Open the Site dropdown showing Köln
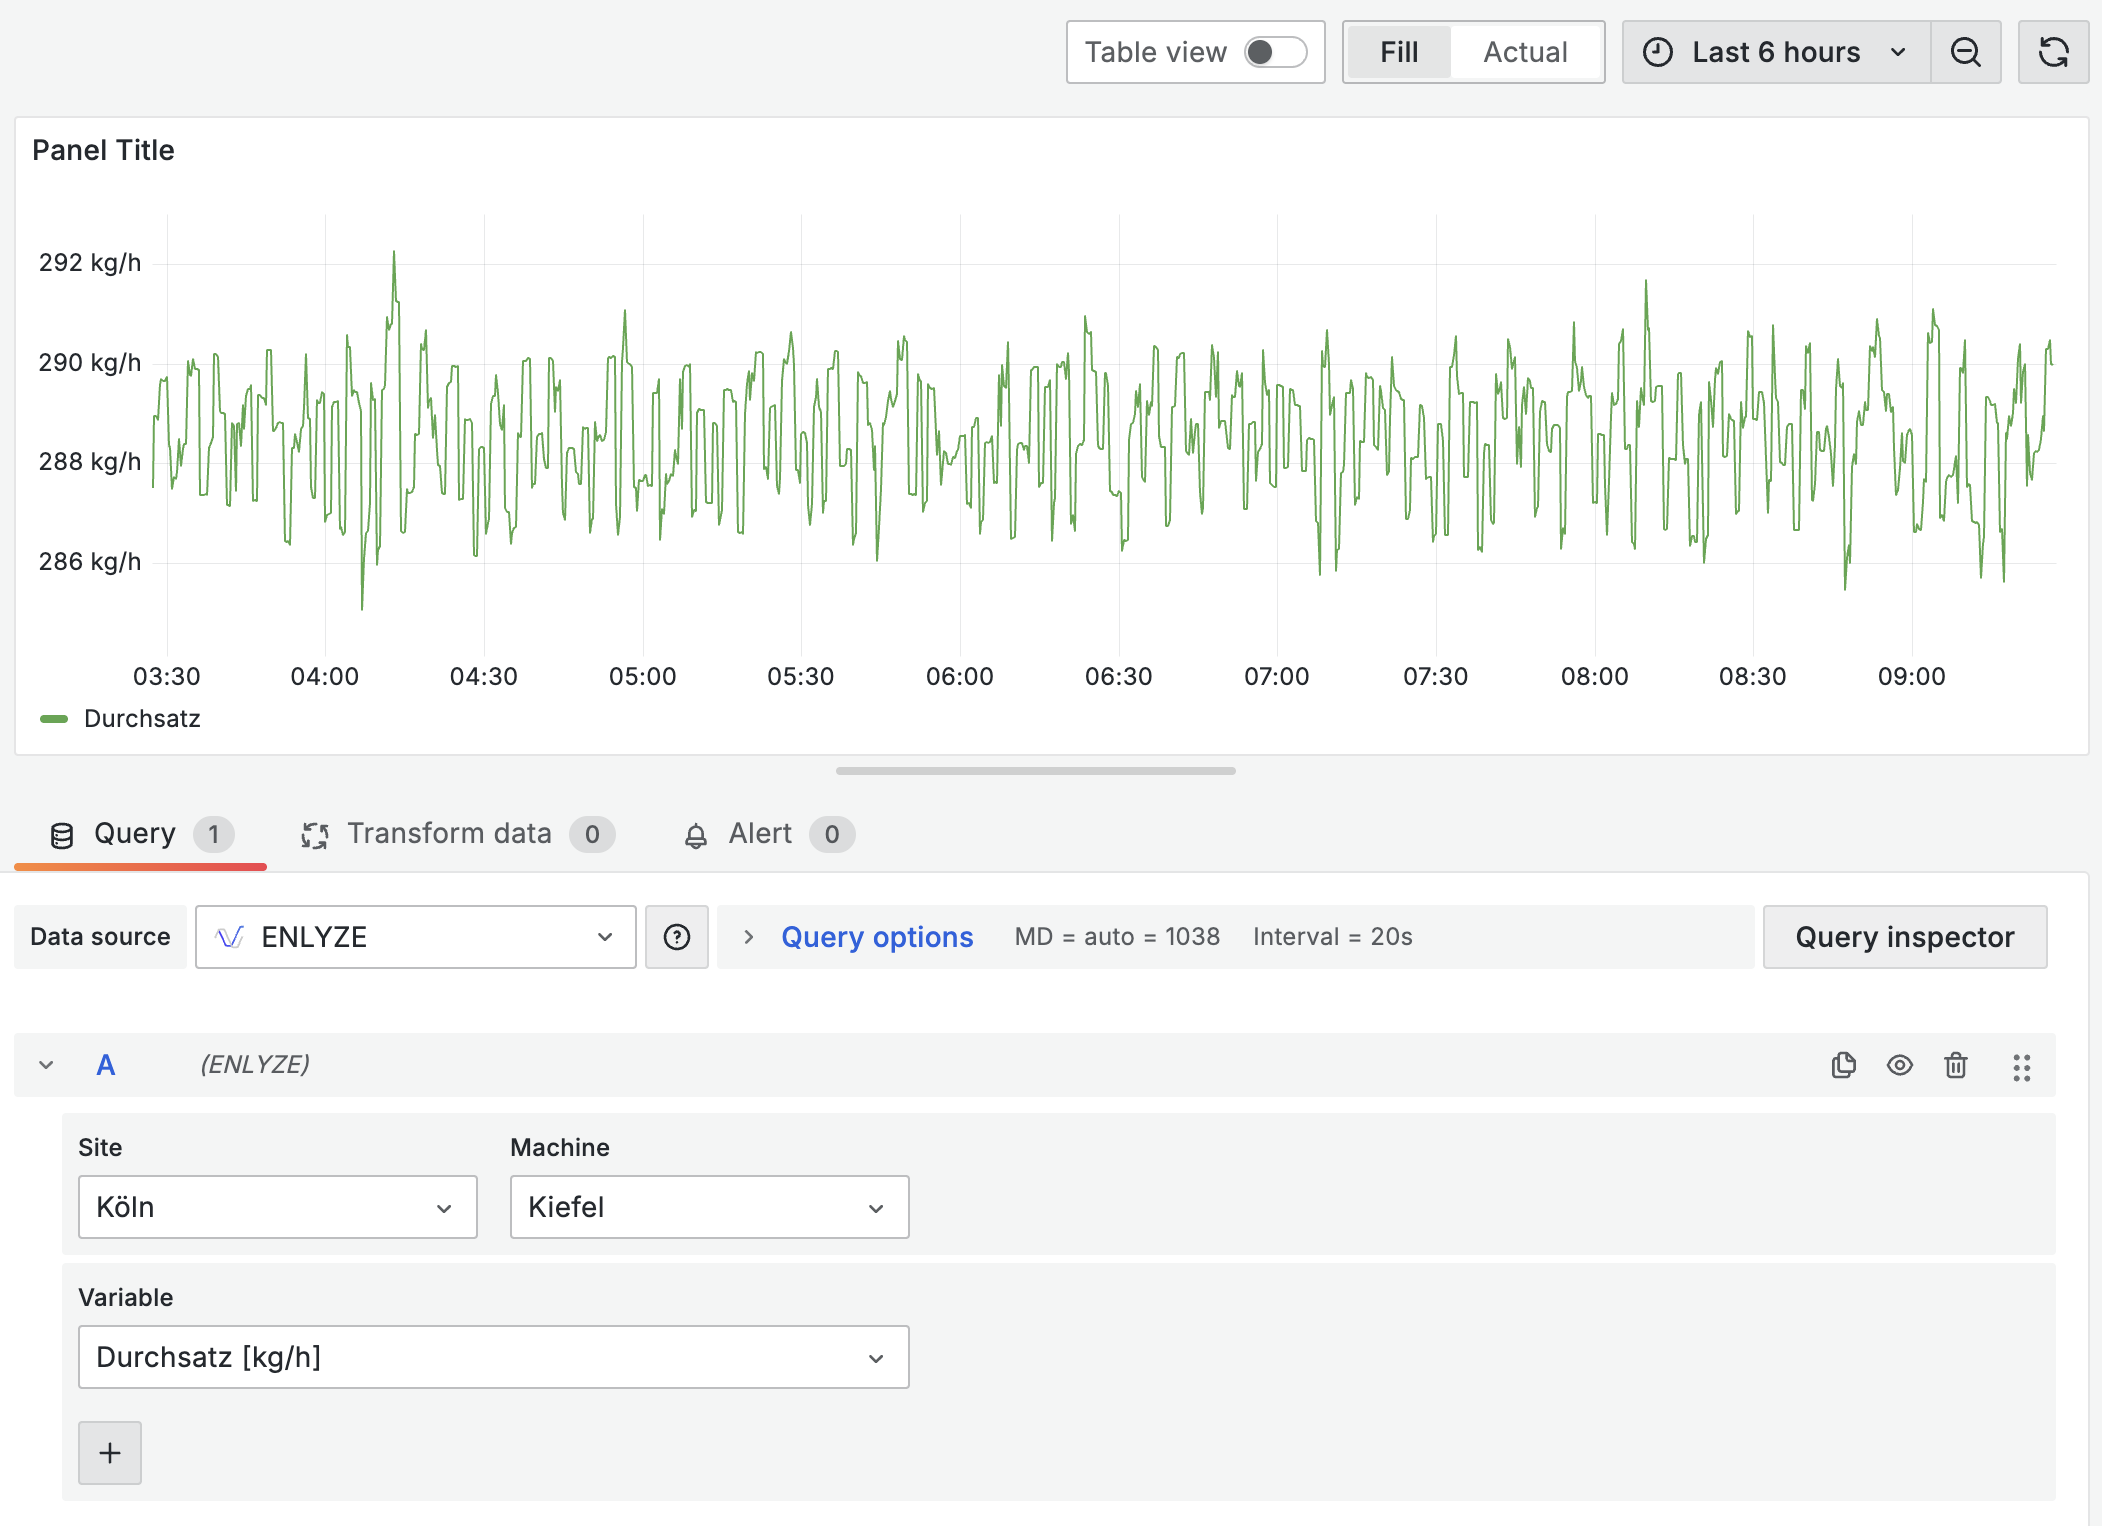The width and height of the screenshot is (2102, 1526). point(277,1207)
